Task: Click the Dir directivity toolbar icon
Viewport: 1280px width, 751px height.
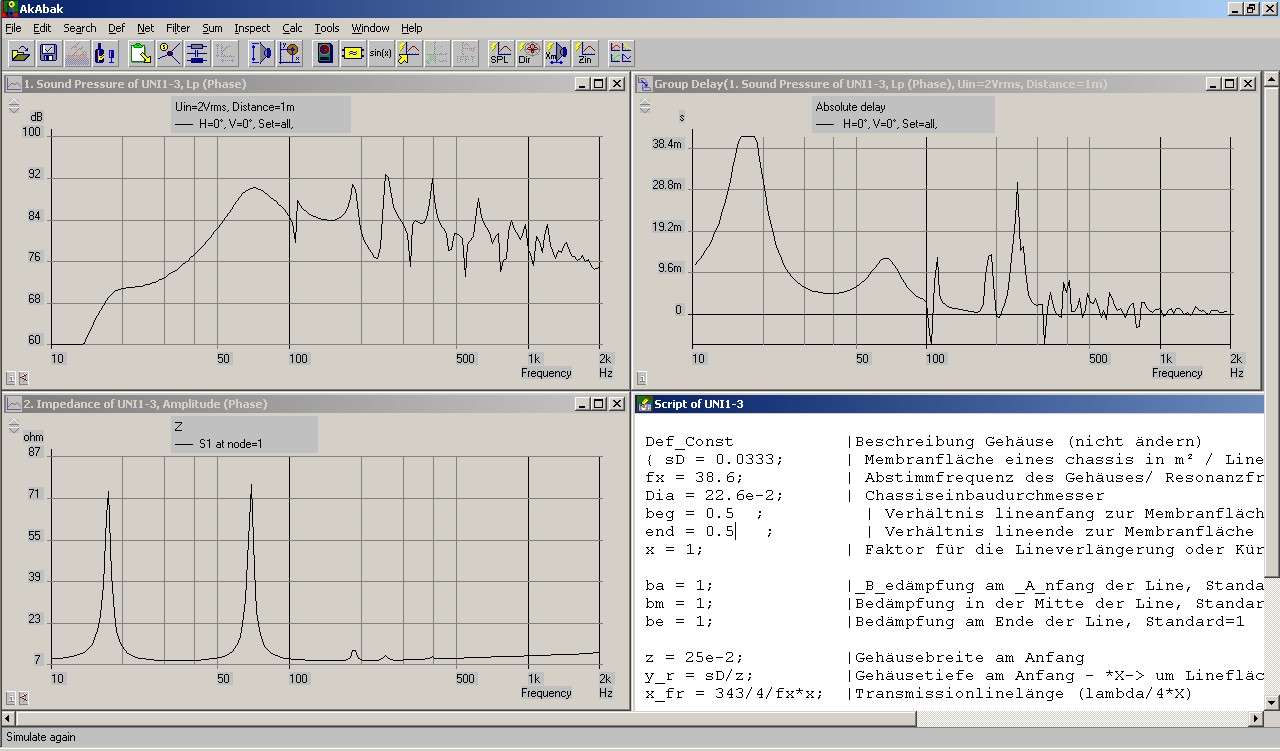Action: click(528, 54)
